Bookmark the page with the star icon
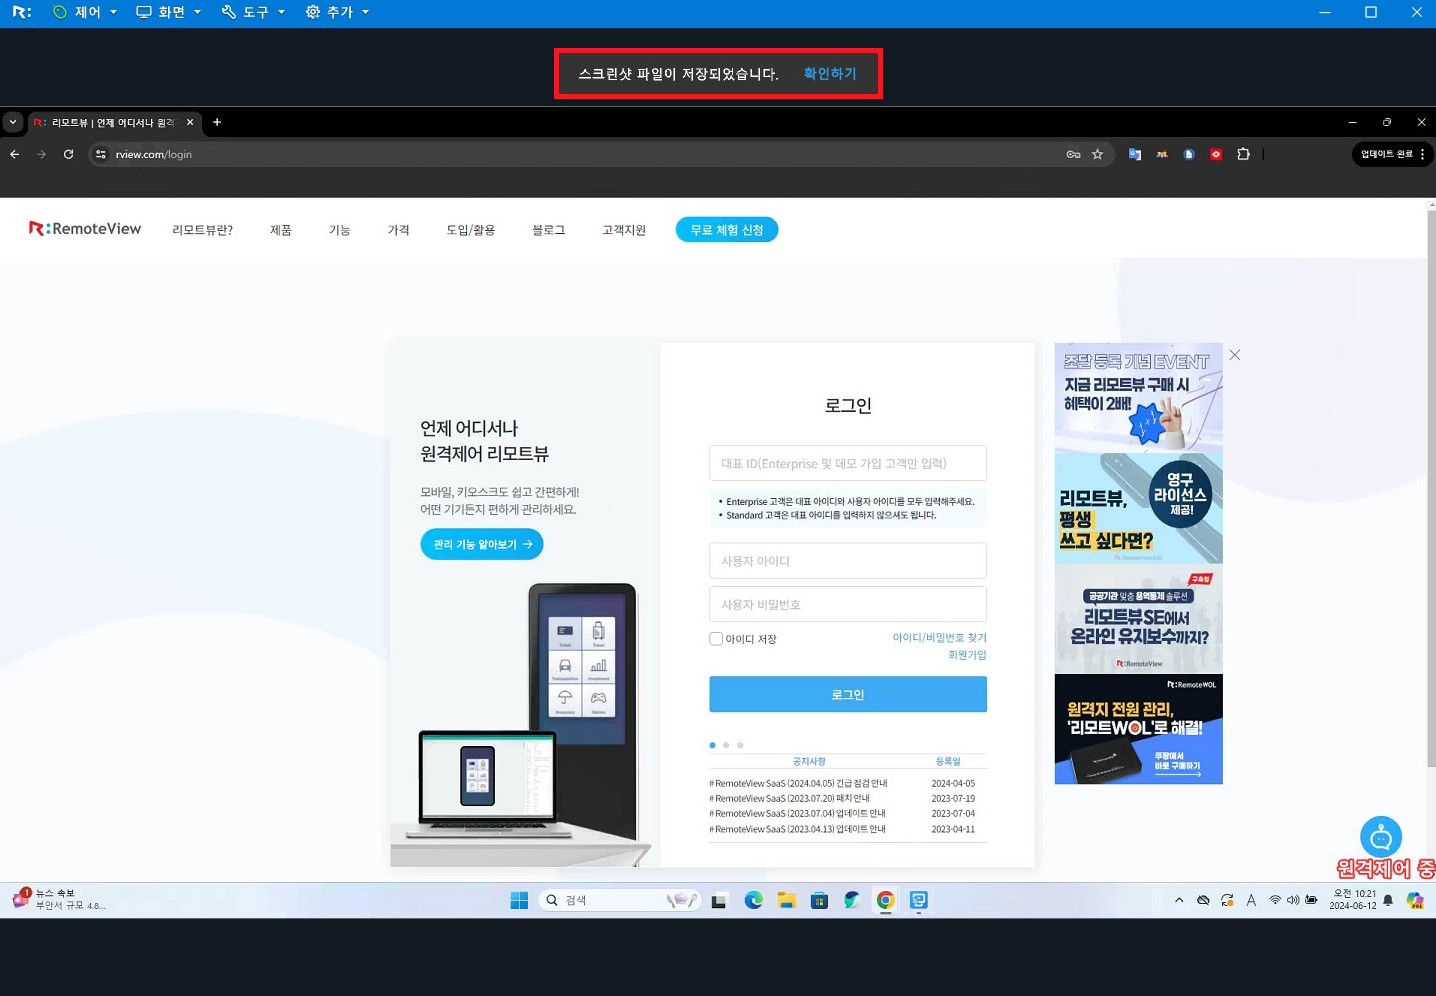 (1097, 154)
